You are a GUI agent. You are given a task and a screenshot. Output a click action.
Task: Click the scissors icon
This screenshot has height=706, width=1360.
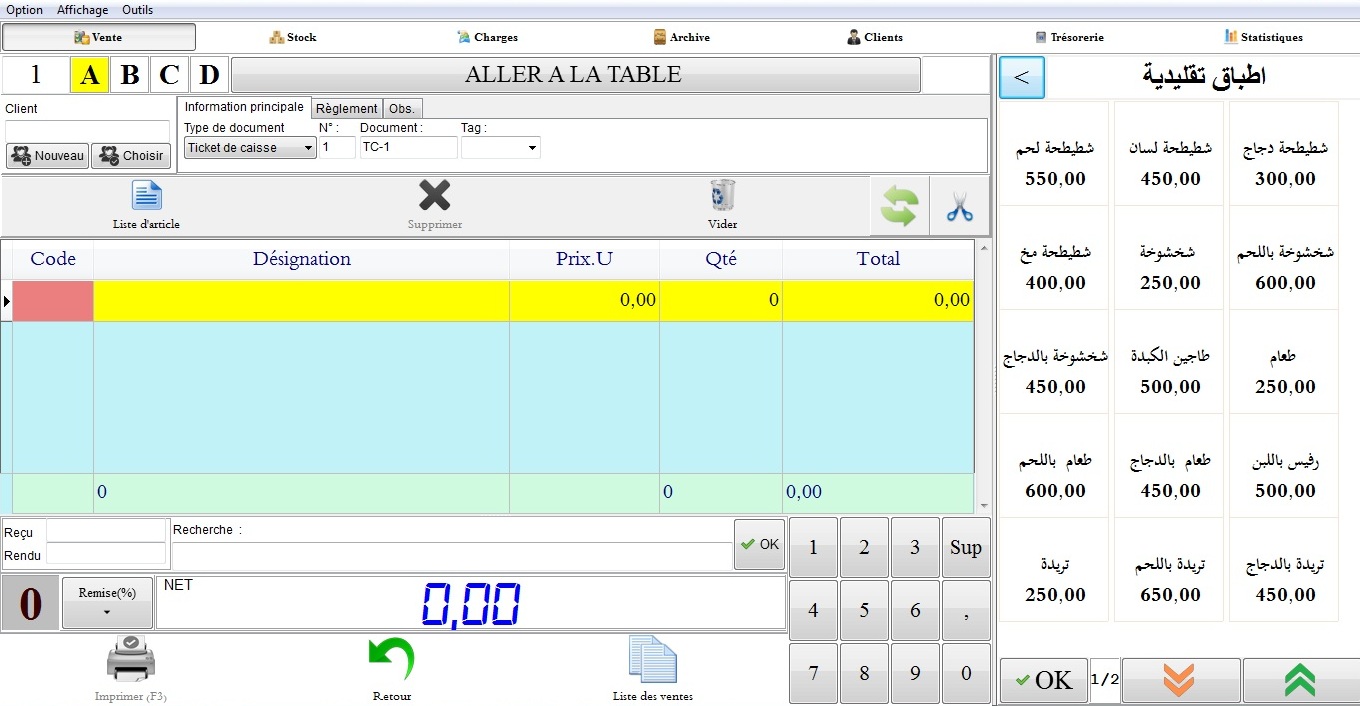coord(959,207)
